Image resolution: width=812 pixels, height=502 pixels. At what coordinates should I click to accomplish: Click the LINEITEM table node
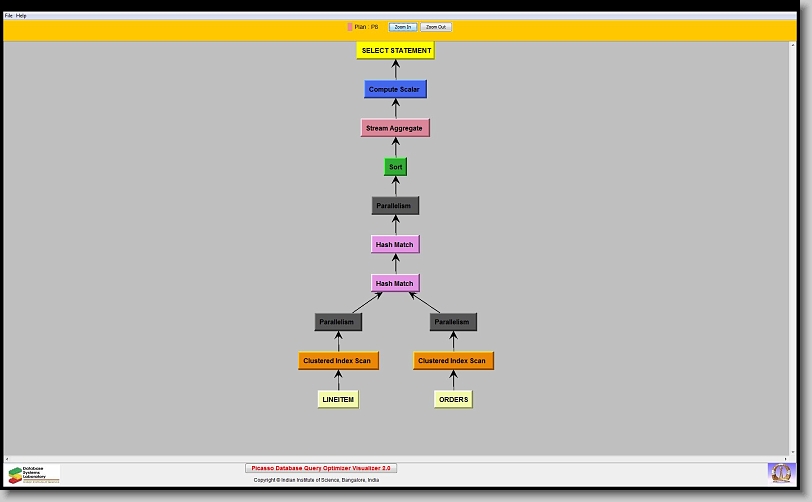[338, 399]
